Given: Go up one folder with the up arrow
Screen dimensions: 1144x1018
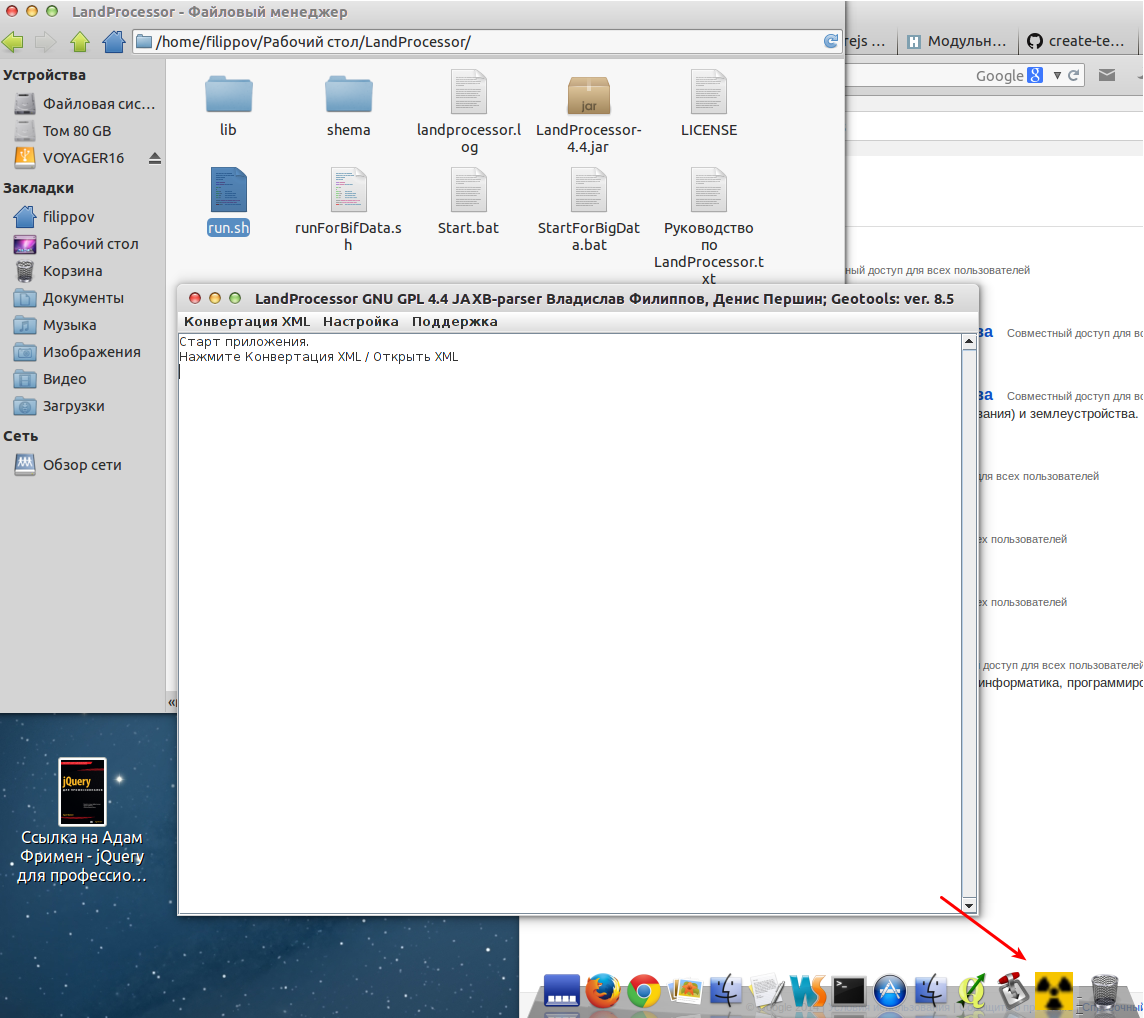Looking at the screenshot, I should click(80, 42).
